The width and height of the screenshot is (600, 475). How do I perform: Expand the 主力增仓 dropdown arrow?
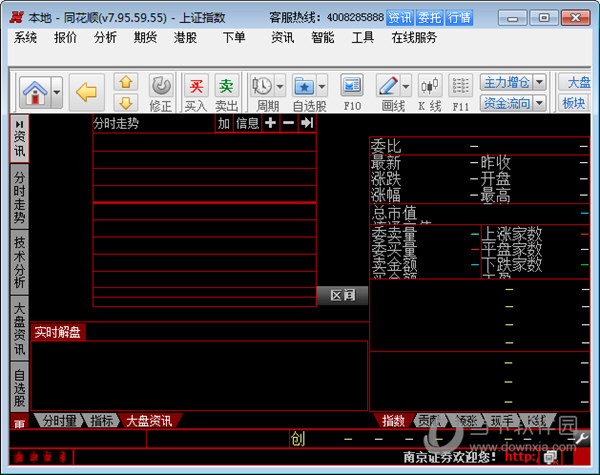(540, 82)
